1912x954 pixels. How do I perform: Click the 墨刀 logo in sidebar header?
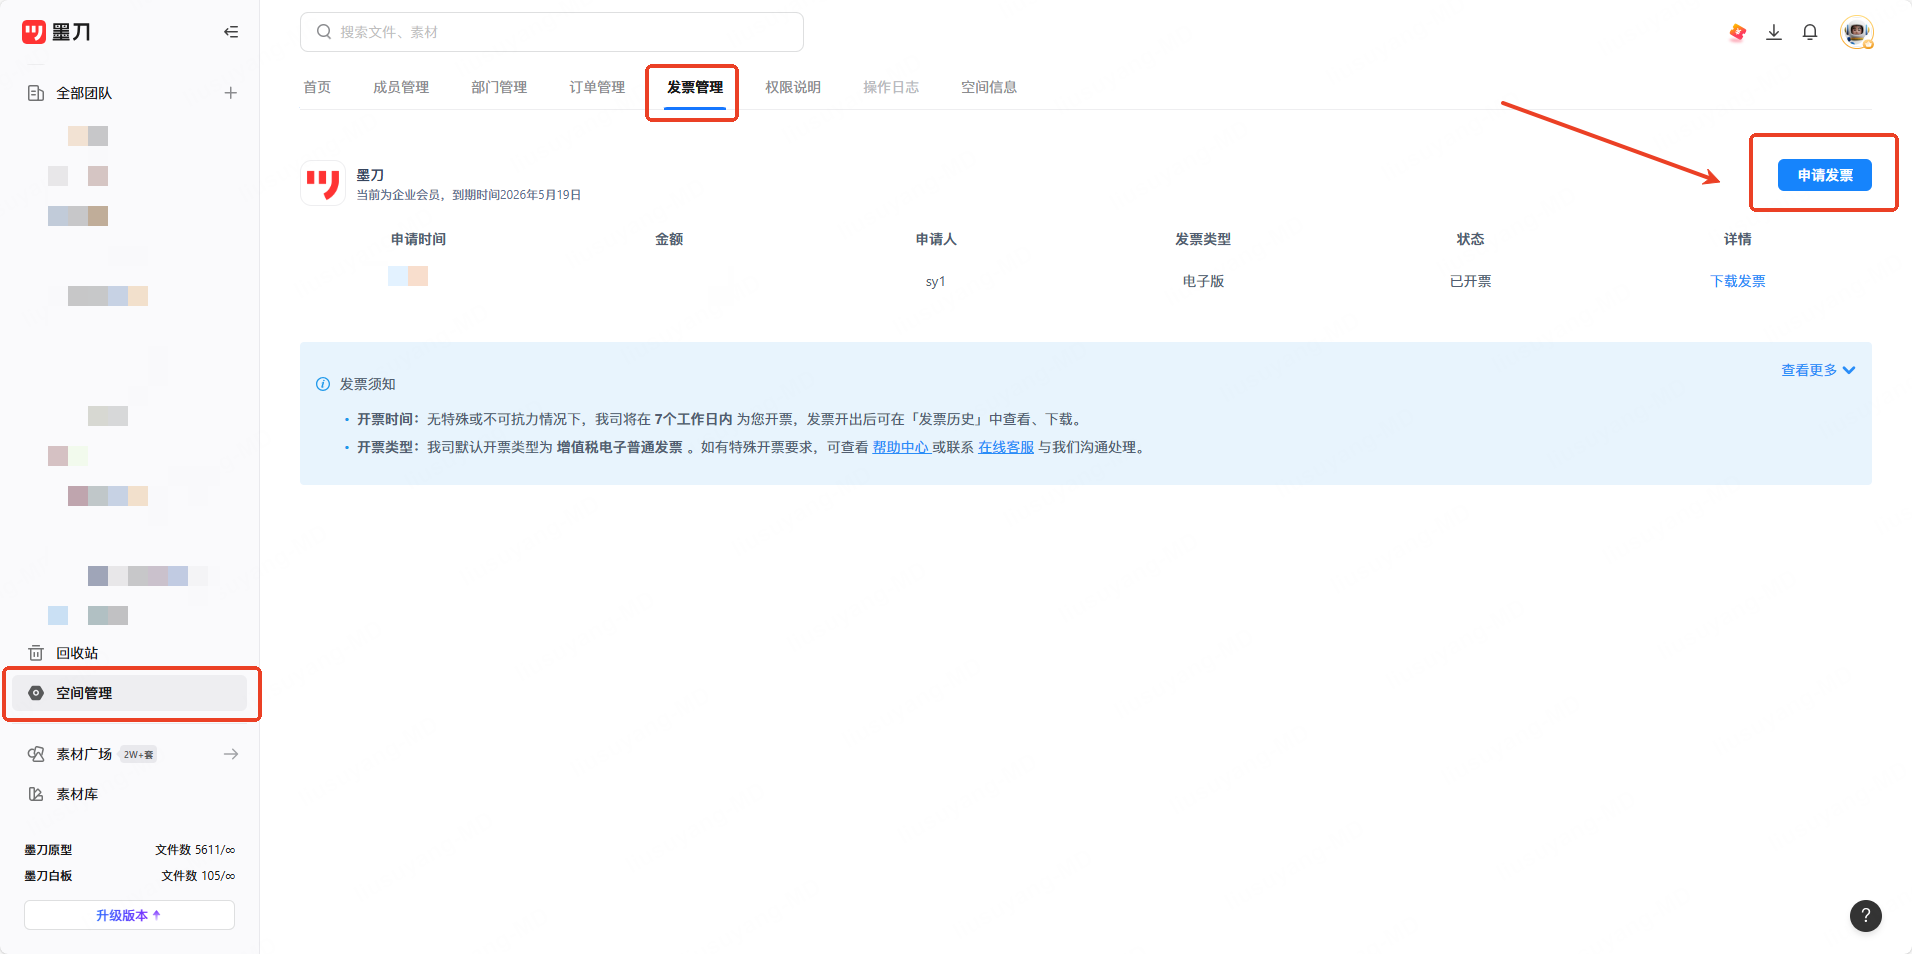point(57,32)
